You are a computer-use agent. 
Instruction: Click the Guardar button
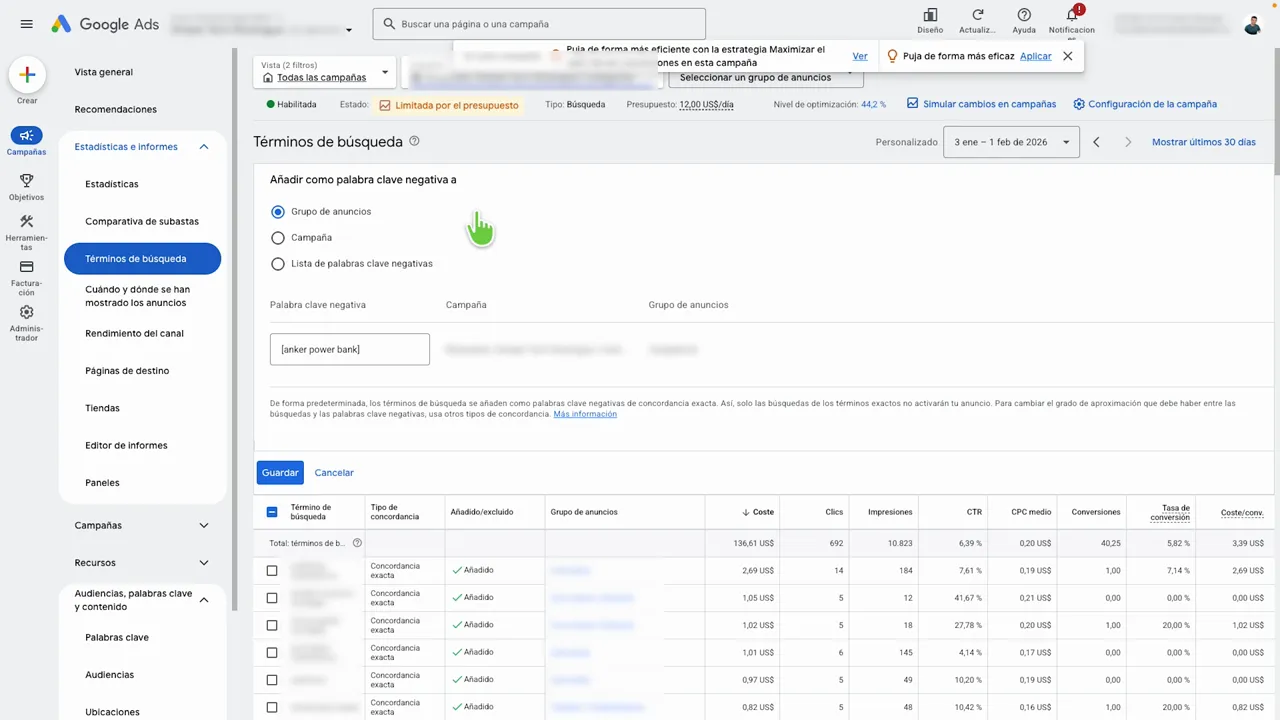coord(280,473)
